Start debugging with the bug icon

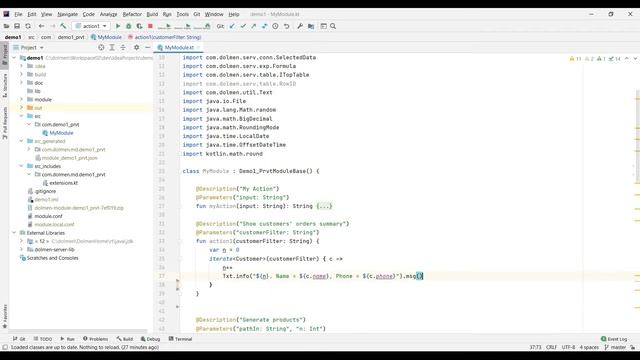point(129,26)
